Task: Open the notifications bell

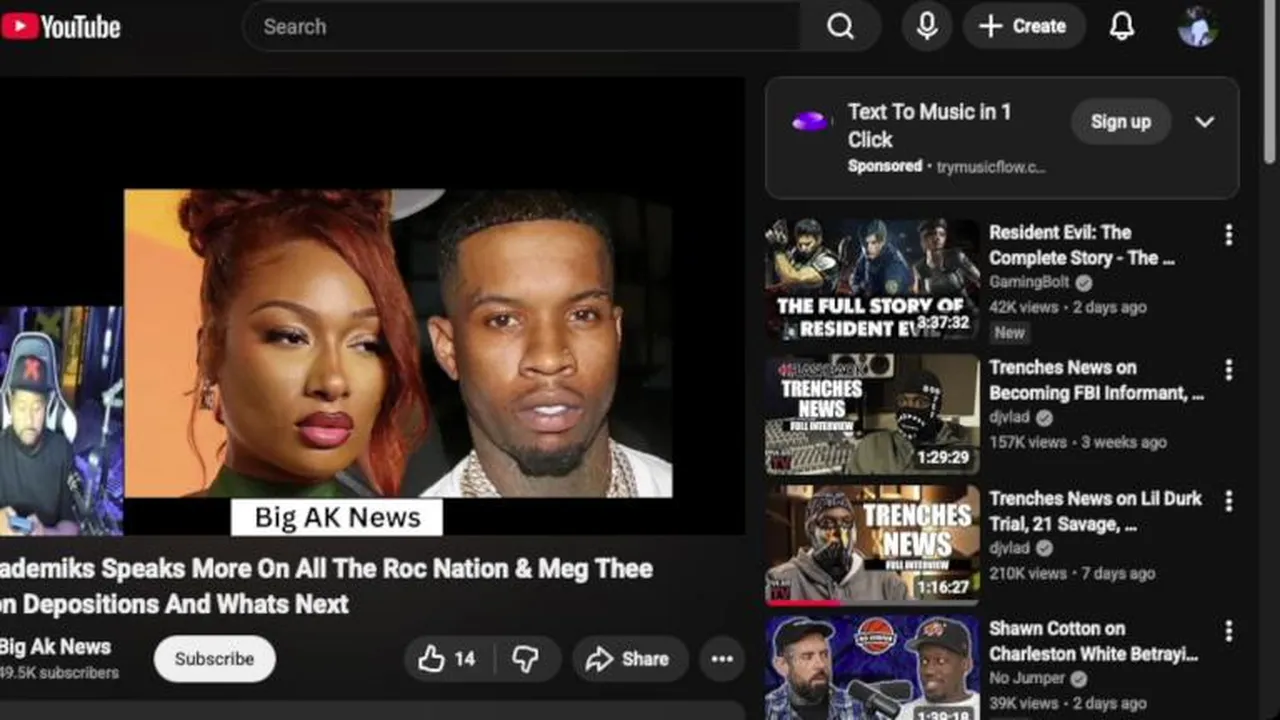Action: tap(1122, 27)
